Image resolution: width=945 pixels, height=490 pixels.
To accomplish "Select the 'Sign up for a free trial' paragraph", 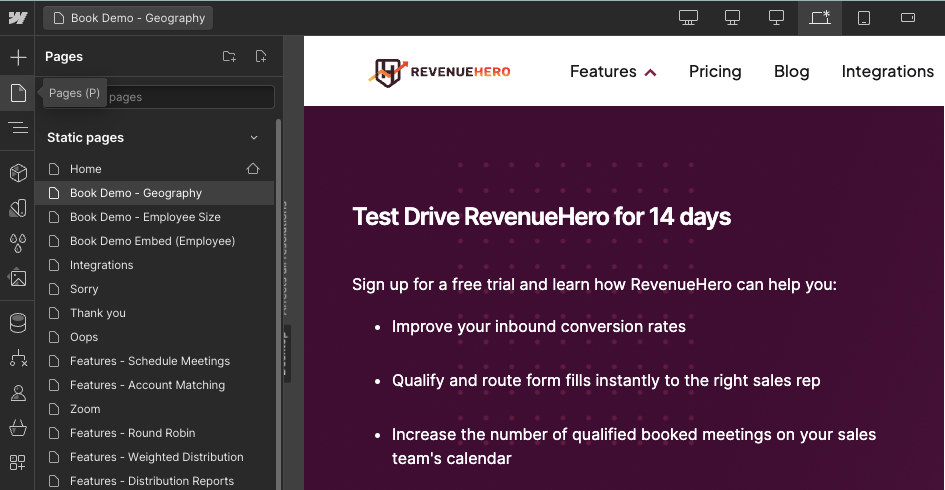I will tap(594, 284).
